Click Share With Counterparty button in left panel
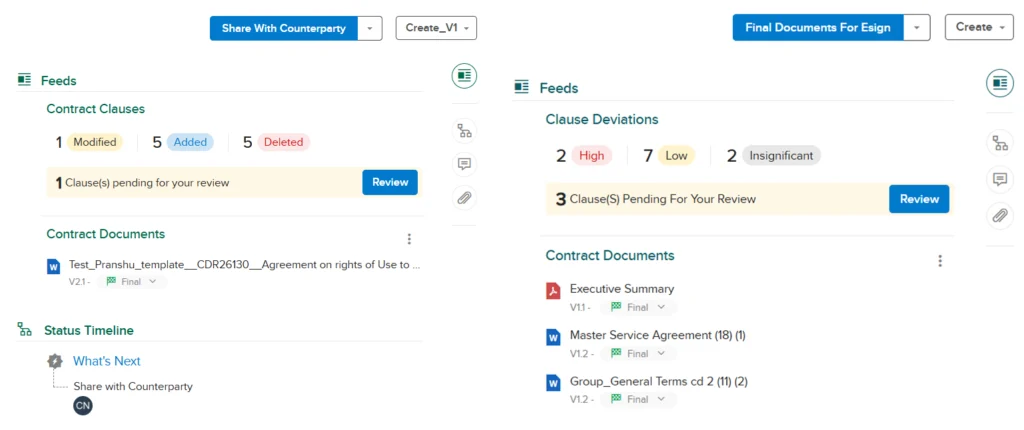Viewport: 1024px width, 430px height. (283, 28)
